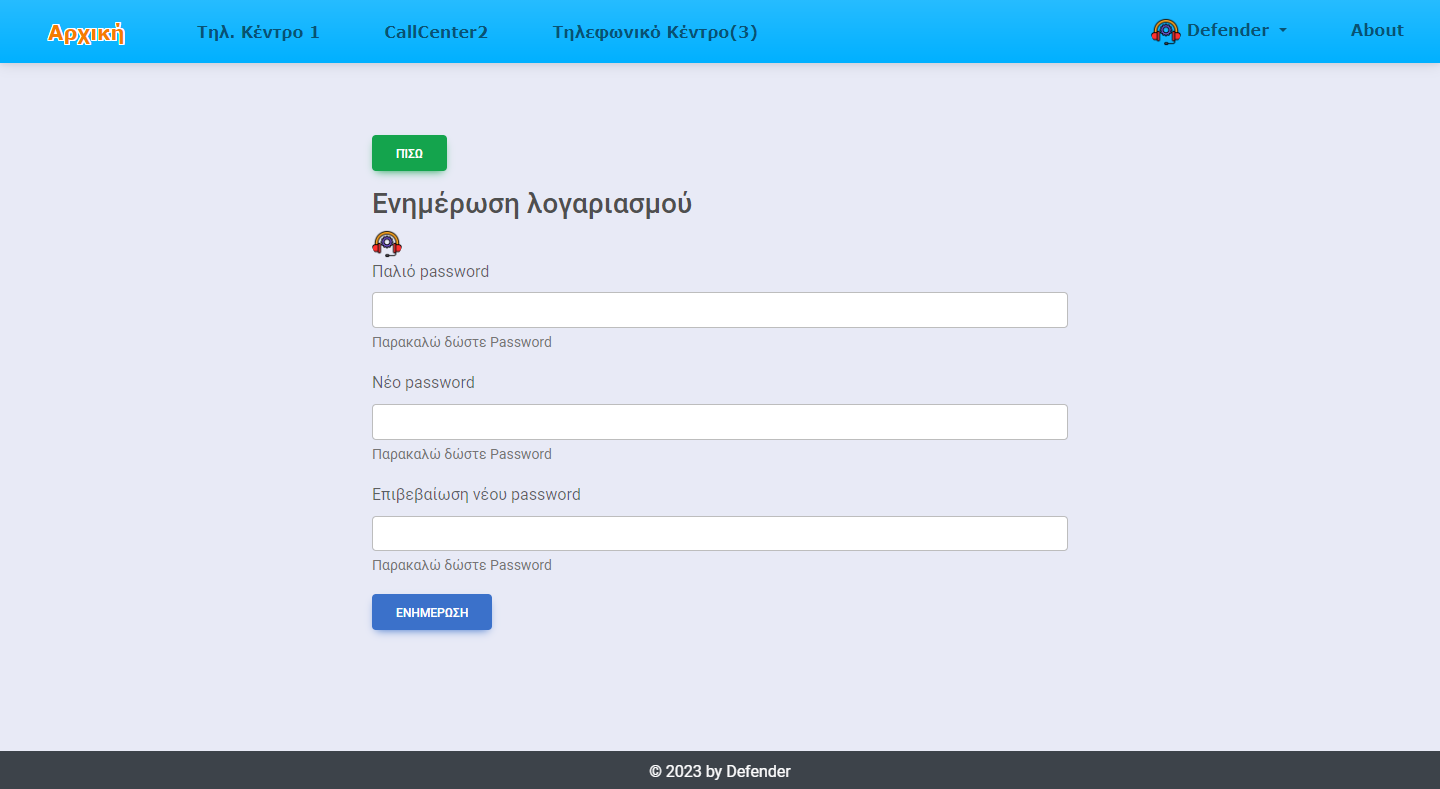1440x789 pixels.
Task: Select Τηλεφωνικό Κέντρο(3) in navbar
Action: pos(655,32)
